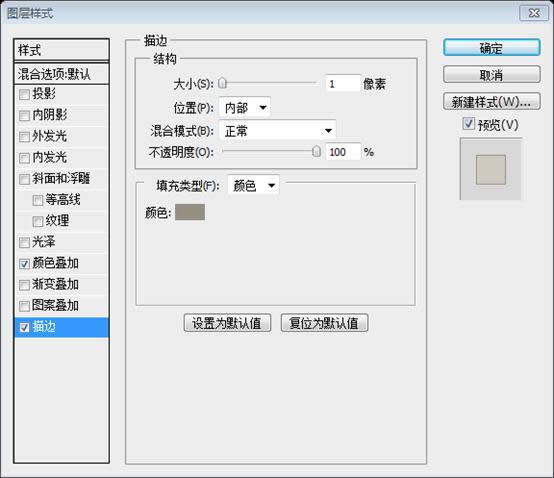Uncheck the 颜色叠加 color overlay checkbox
Image resolution: width=554 pixels, height=478 pixels.
click(x=24, y=264)
